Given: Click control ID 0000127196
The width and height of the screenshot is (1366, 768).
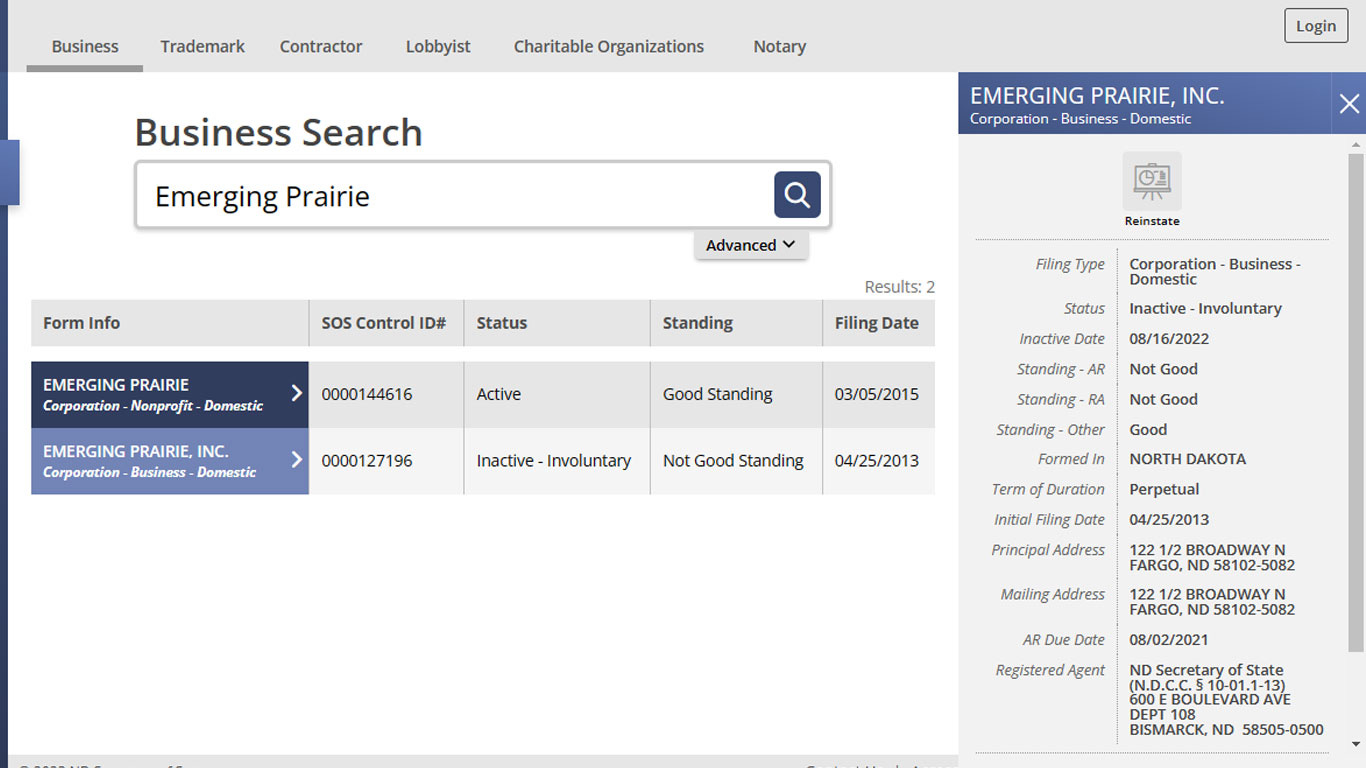Looking at the screenshot, I should [367, 461].
